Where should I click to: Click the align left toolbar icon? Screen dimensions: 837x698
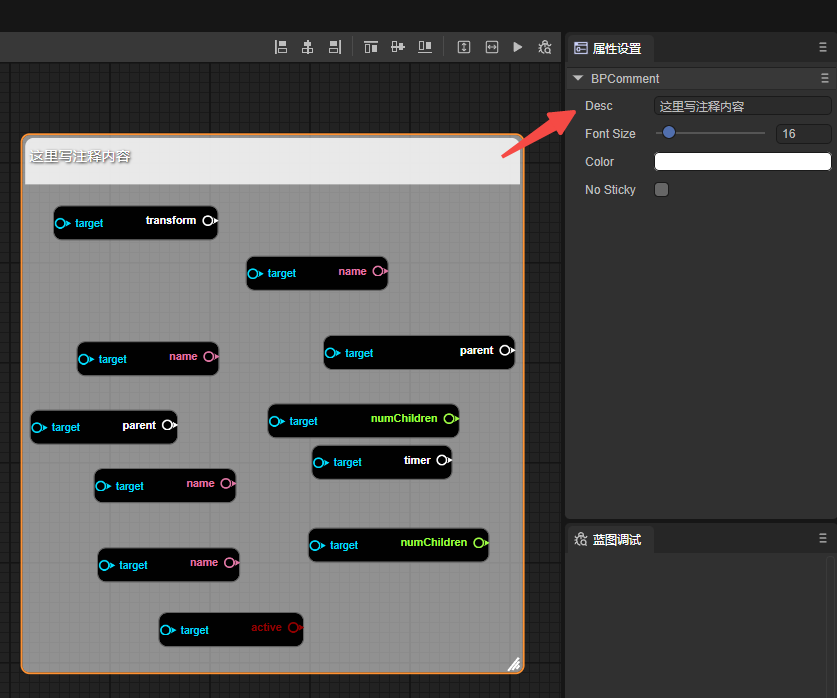point(281,47)
